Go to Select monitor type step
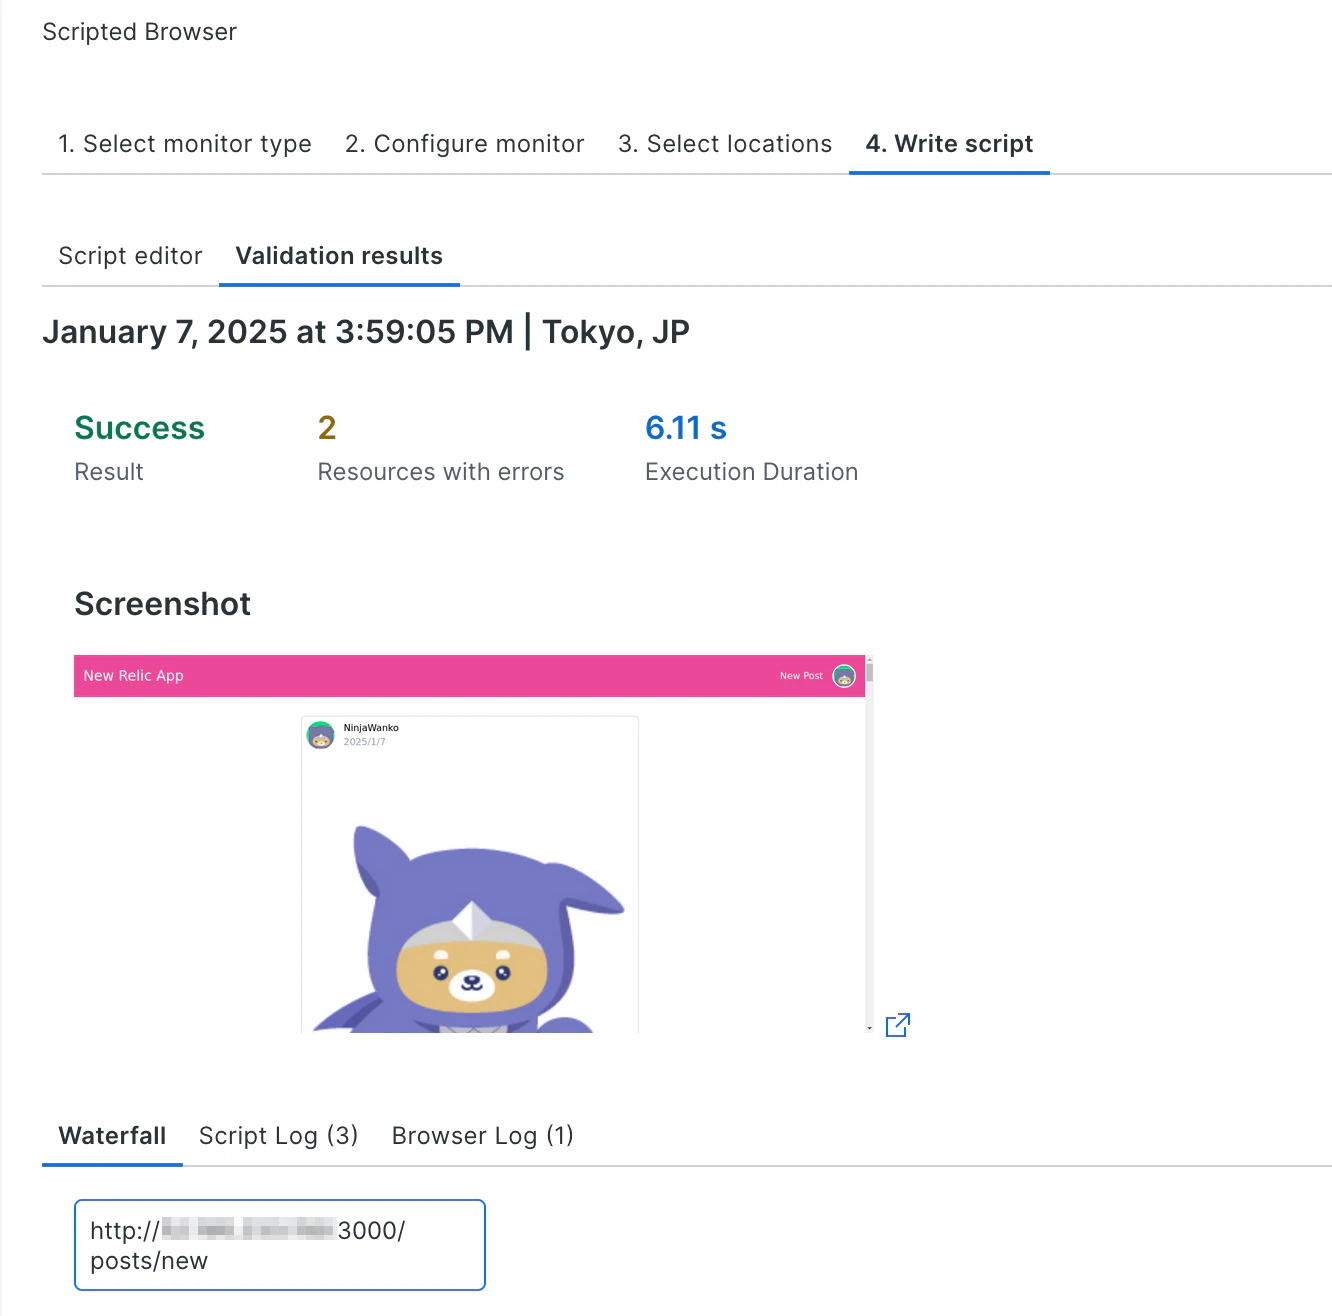The image size is (1332, 1316). tap(185, 144)
